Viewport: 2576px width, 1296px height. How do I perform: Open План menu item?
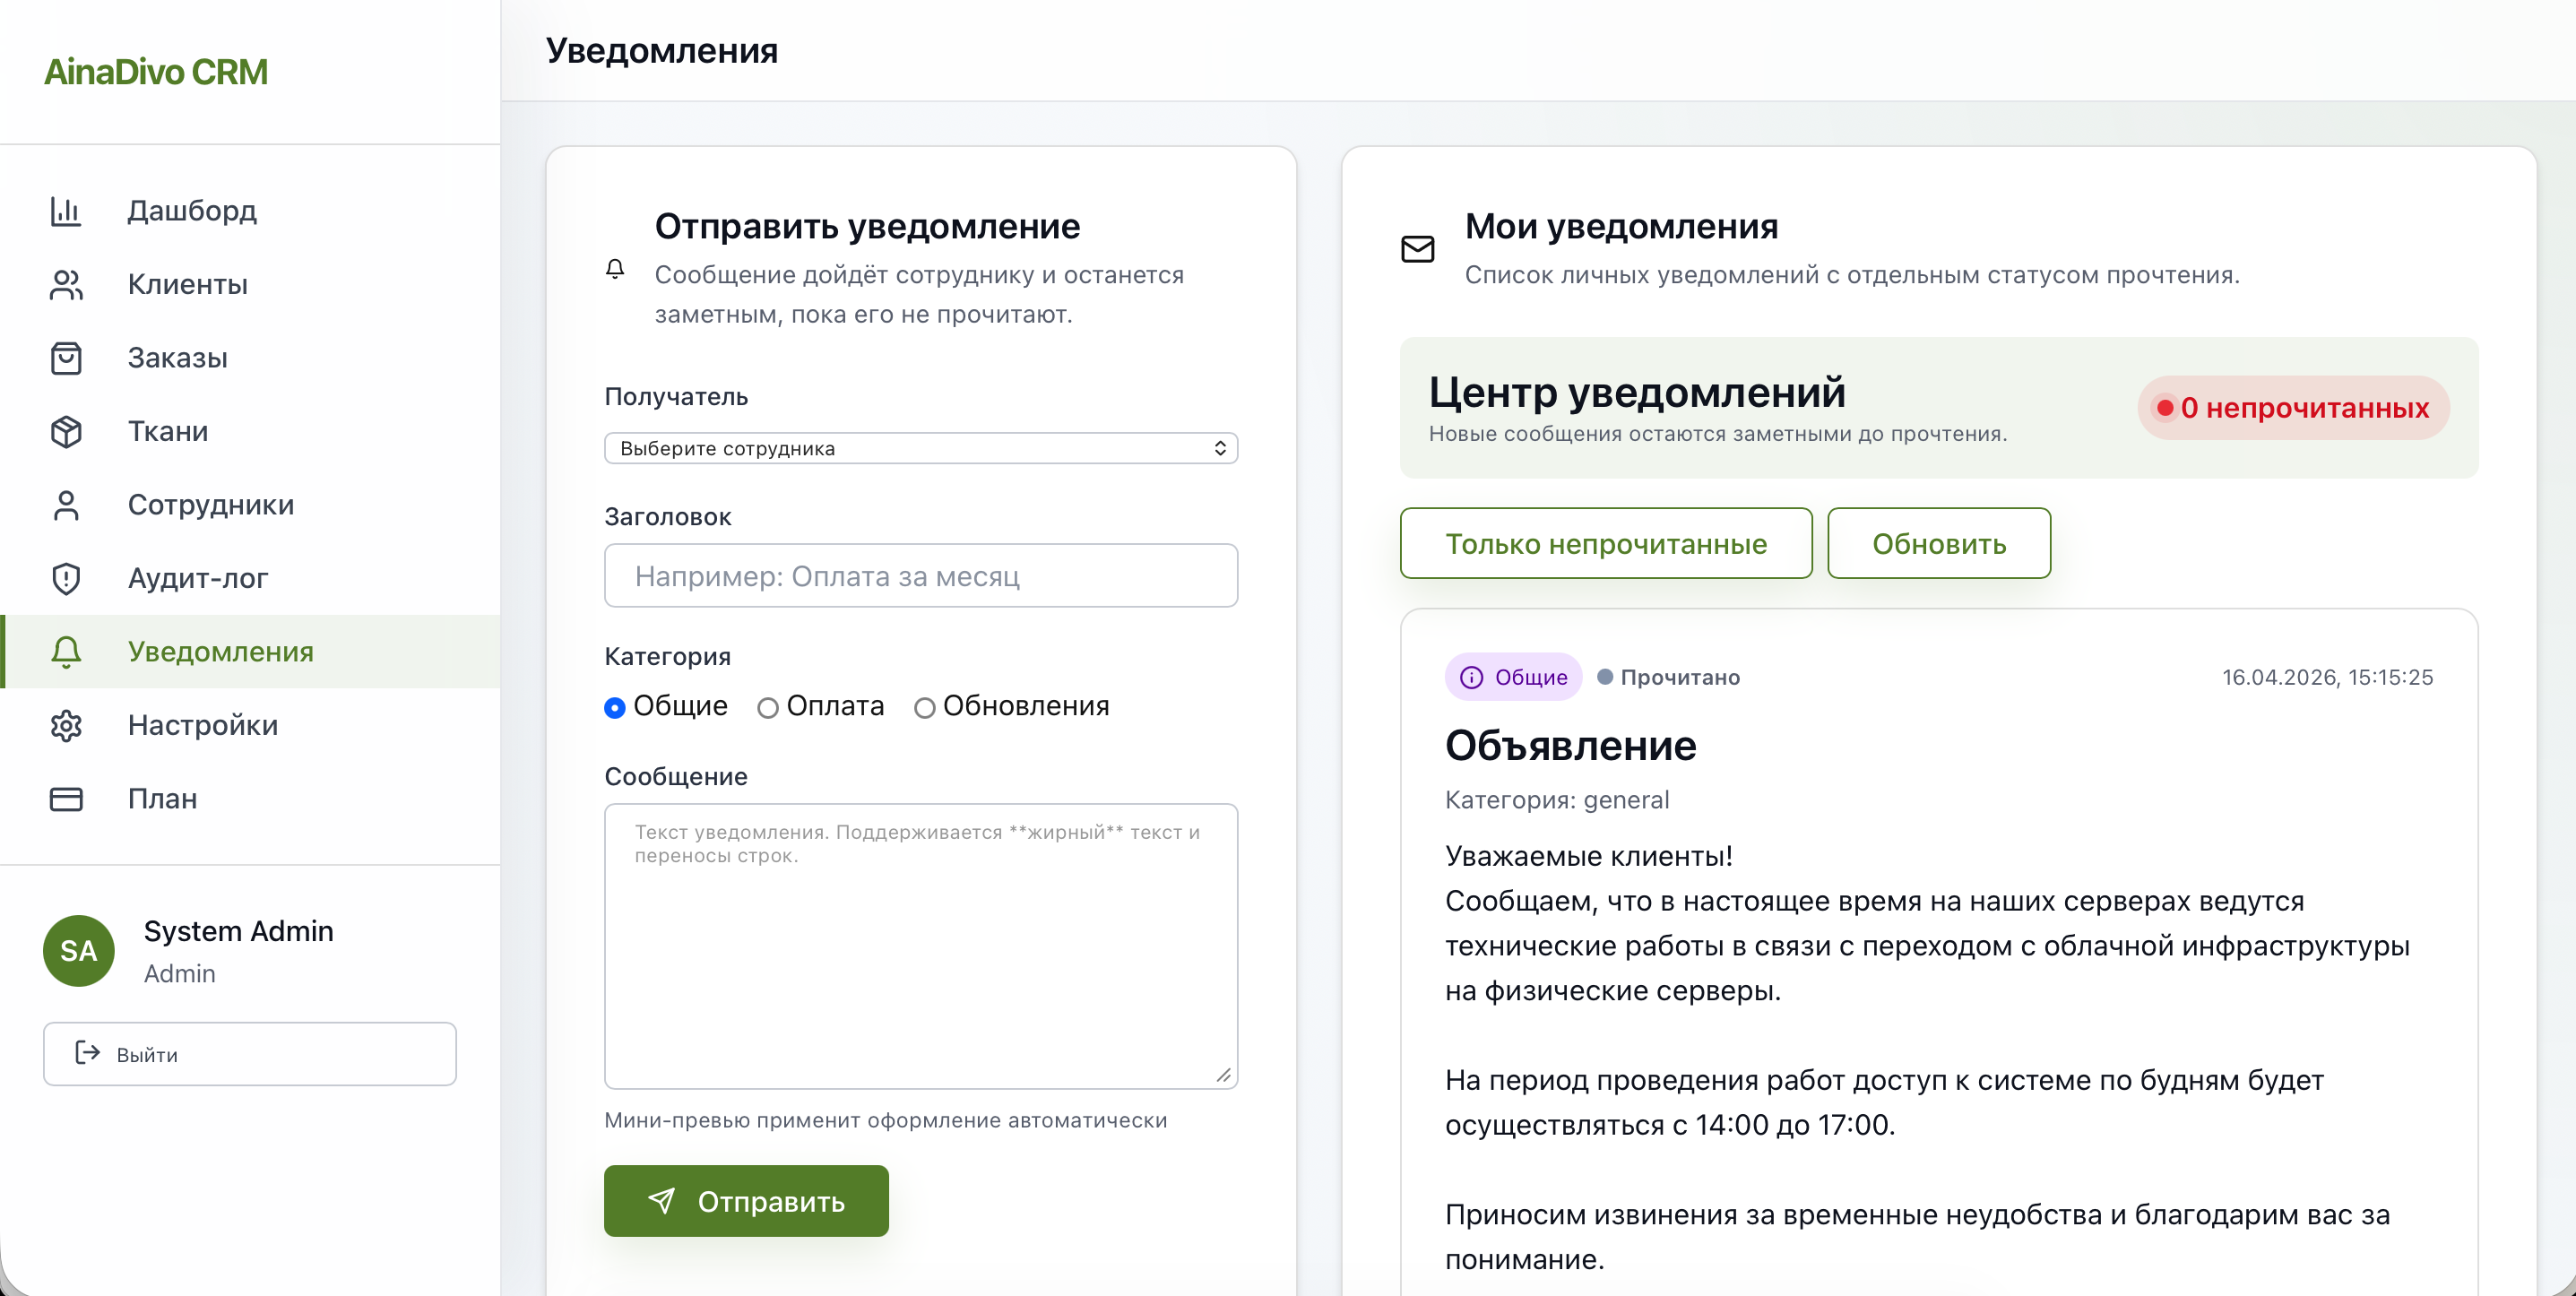click(250, 799)
